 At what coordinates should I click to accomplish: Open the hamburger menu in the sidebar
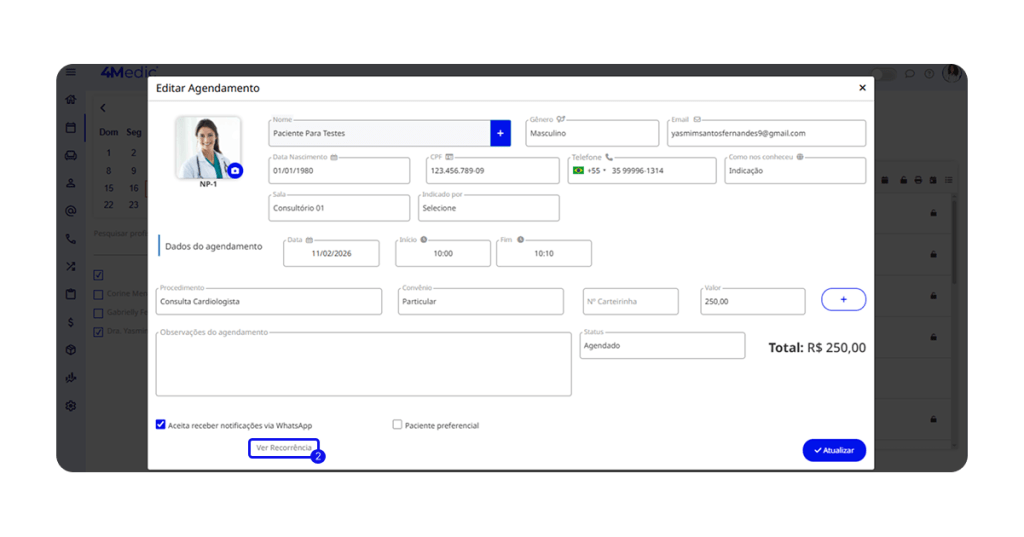[71, 73]
